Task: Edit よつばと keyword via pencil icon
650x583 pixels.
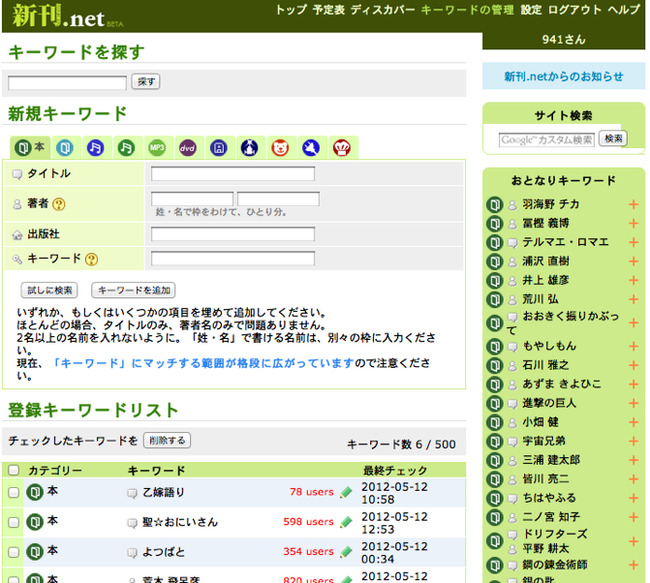Action: [346, 552]
